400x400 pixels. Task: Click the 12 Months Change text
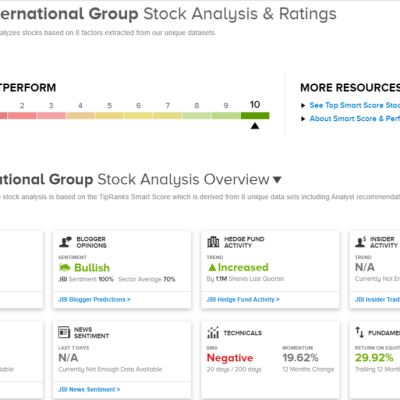[308, 369]
